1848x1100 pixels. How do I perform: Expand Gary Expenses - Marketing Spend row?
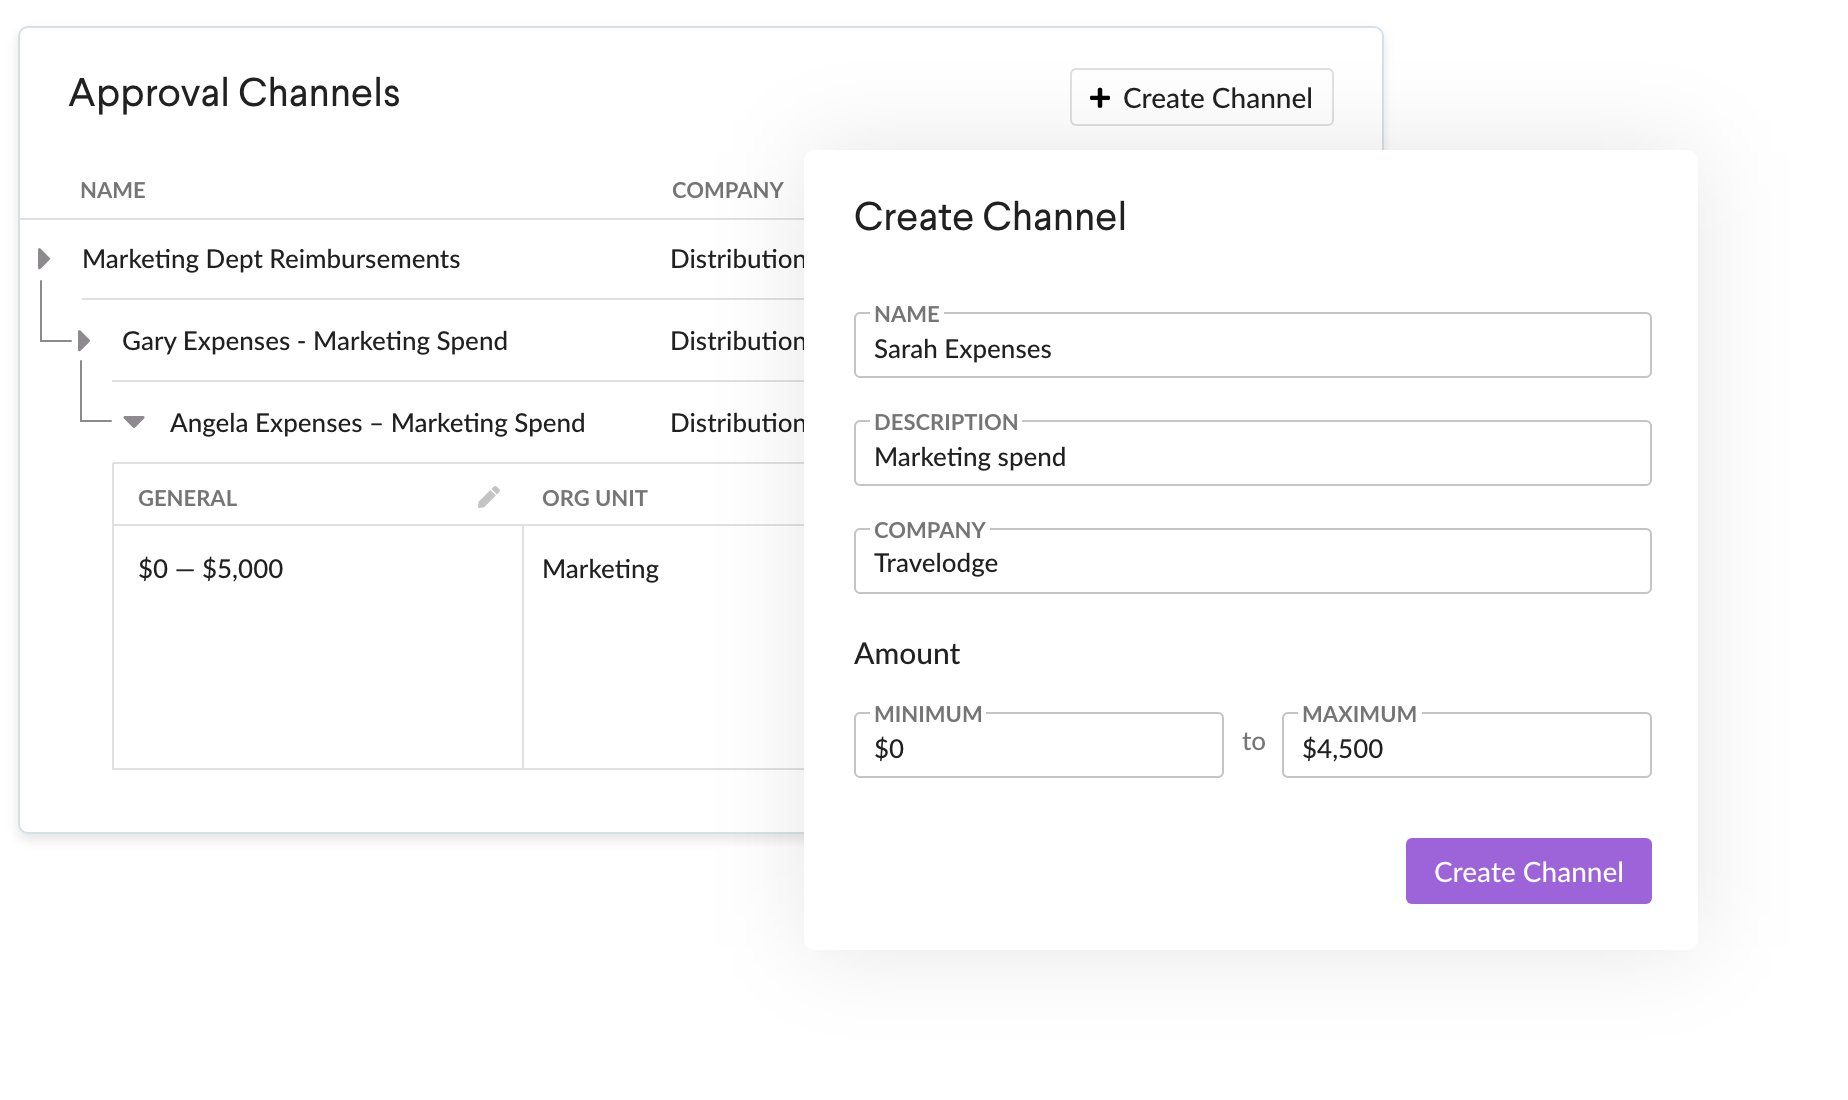coord(84,341)
